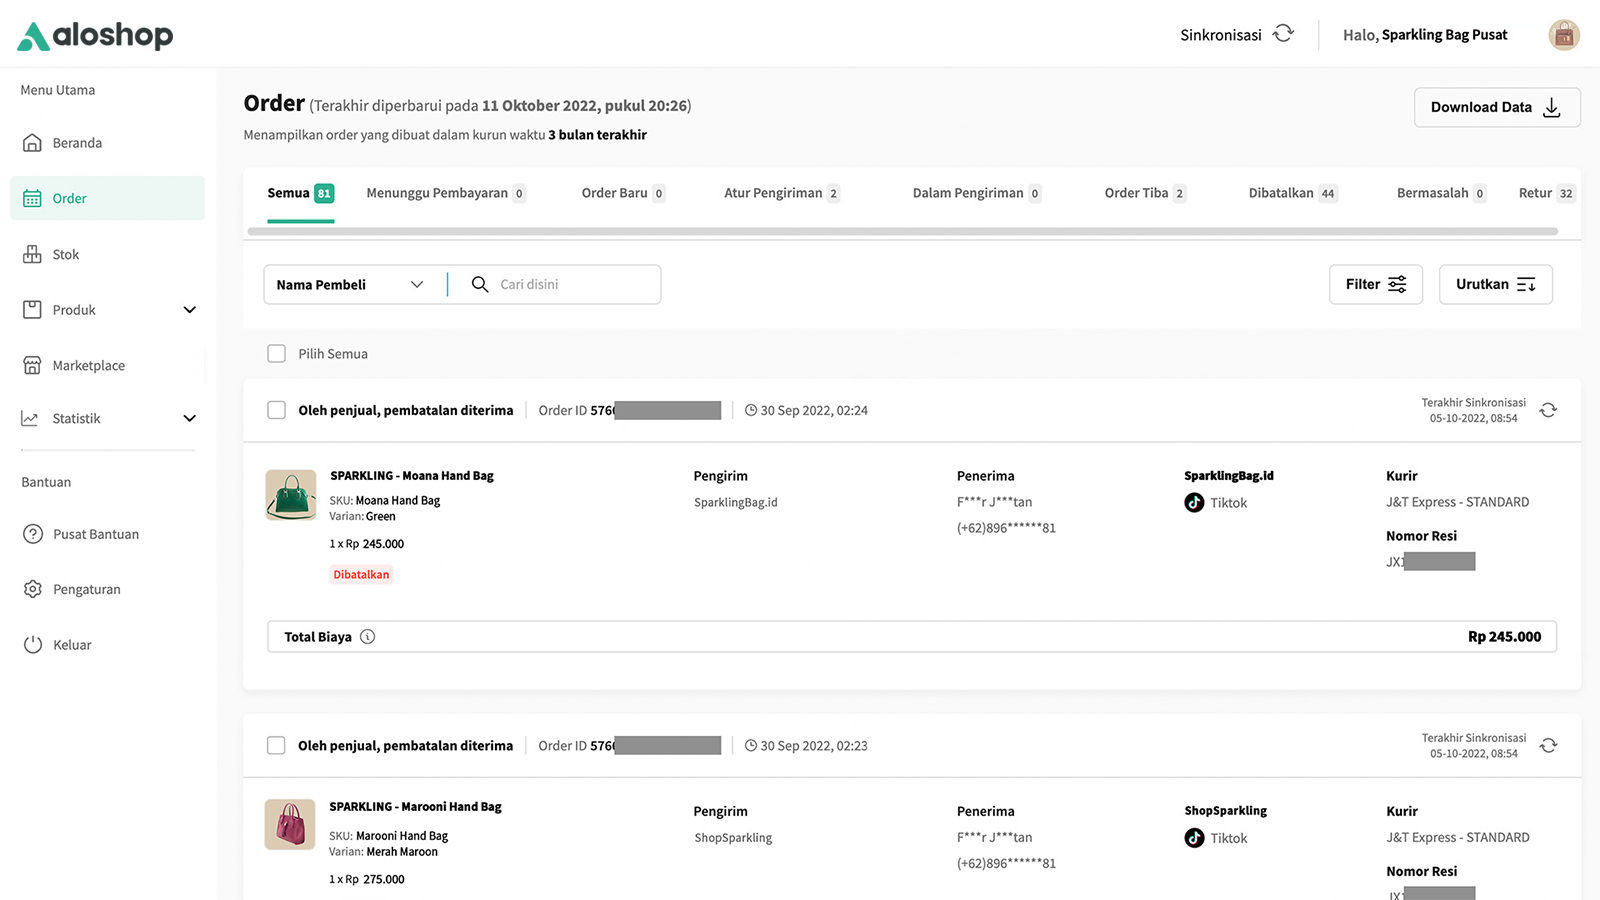Collapse the Statistik sidebar chevron
The height and width of the screenshot is (900, 1600).
click(189, 418)
